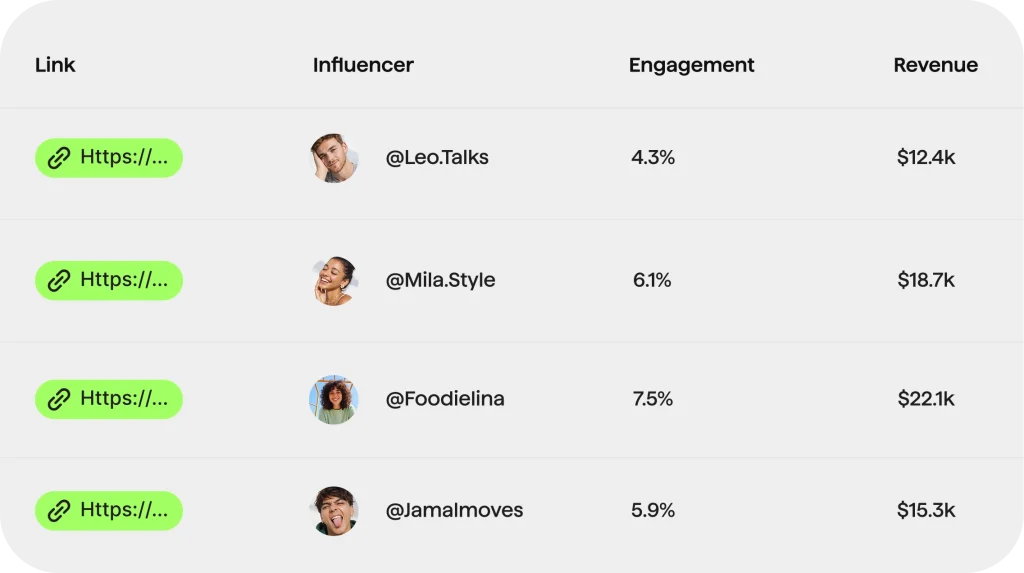Select the @Jamalmoves profile picture
This screenshot has width=1024, height=573.
(x=333, y=511)
